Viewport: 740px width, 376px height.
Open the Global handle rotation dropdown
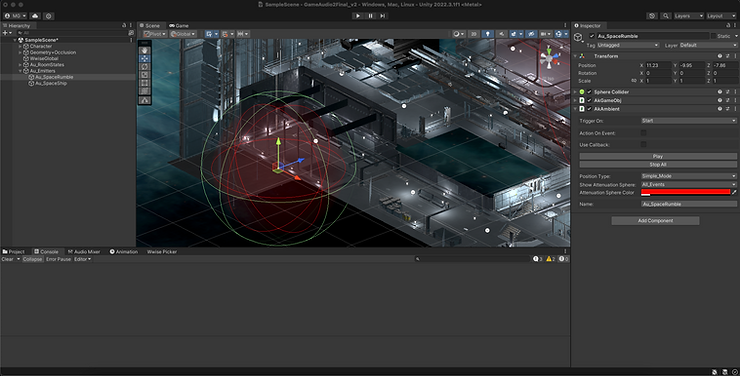point(183,34)
